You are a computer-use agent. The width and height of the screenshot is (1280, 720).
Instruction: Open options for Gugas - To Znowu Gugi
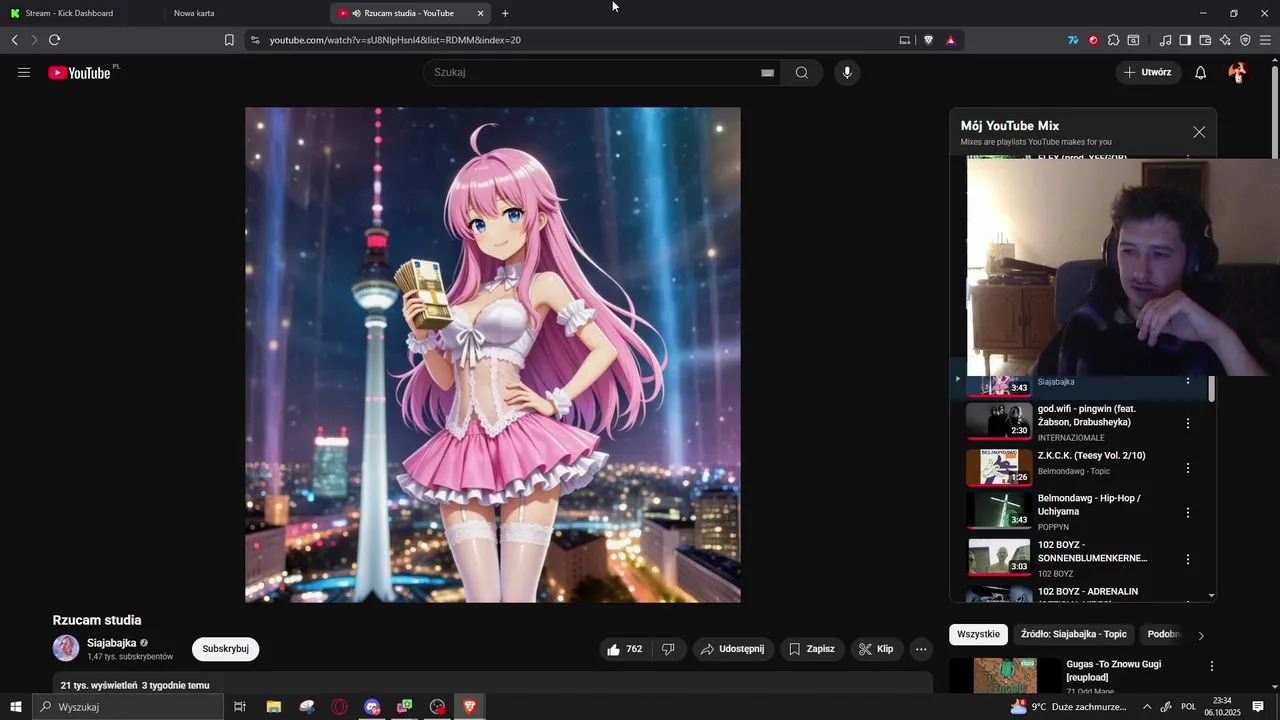point(1212,666)
